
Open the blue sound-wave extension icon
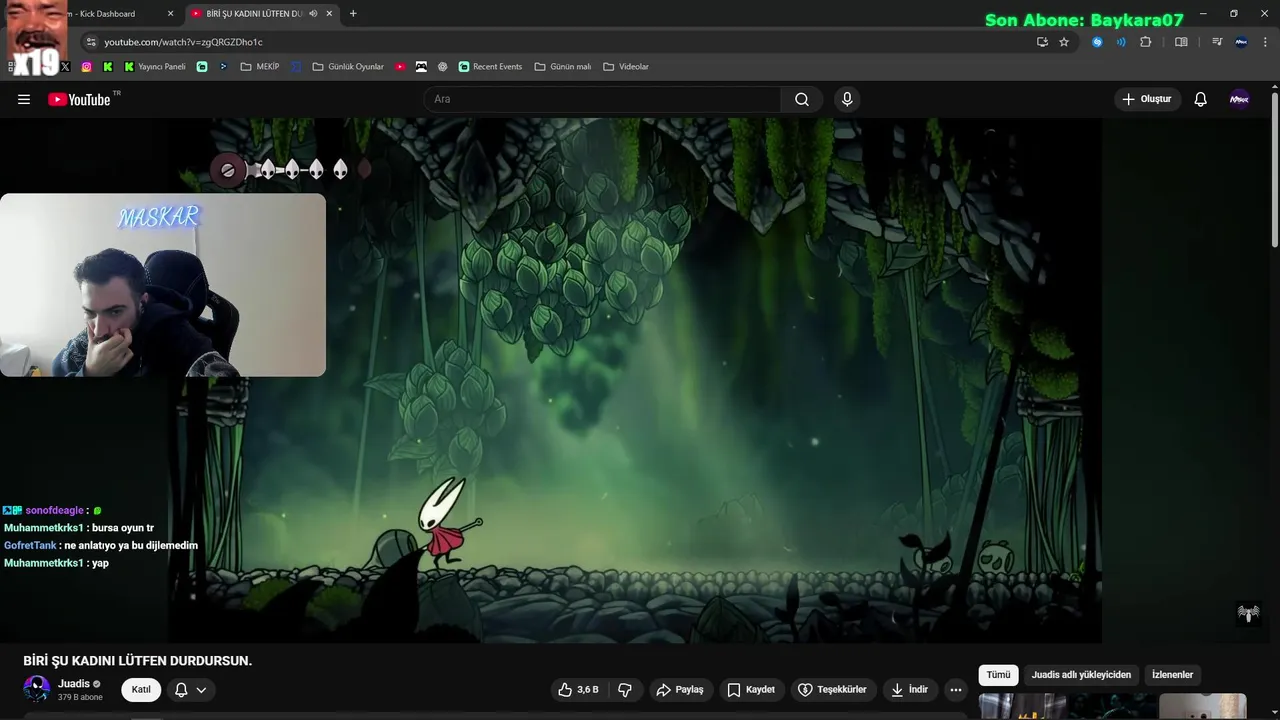point(1121,42)
